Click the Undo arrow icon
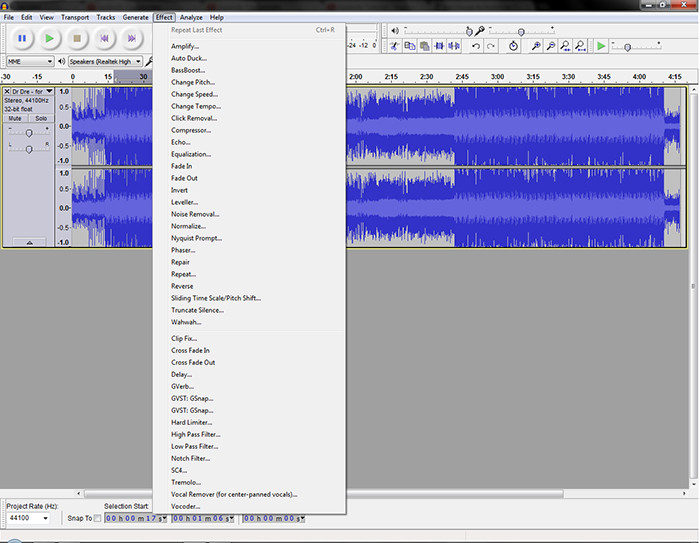Screen dimensions: 700x543 (476, 46)
